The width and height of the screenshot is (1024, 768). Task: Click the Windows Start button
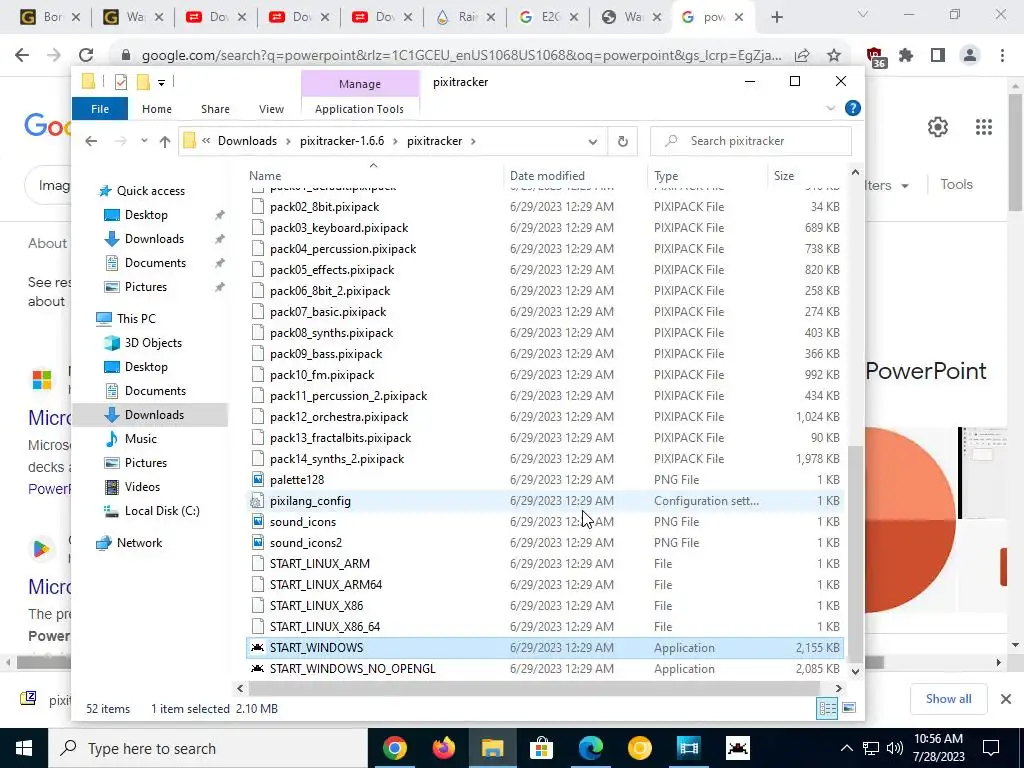[24, 748]
